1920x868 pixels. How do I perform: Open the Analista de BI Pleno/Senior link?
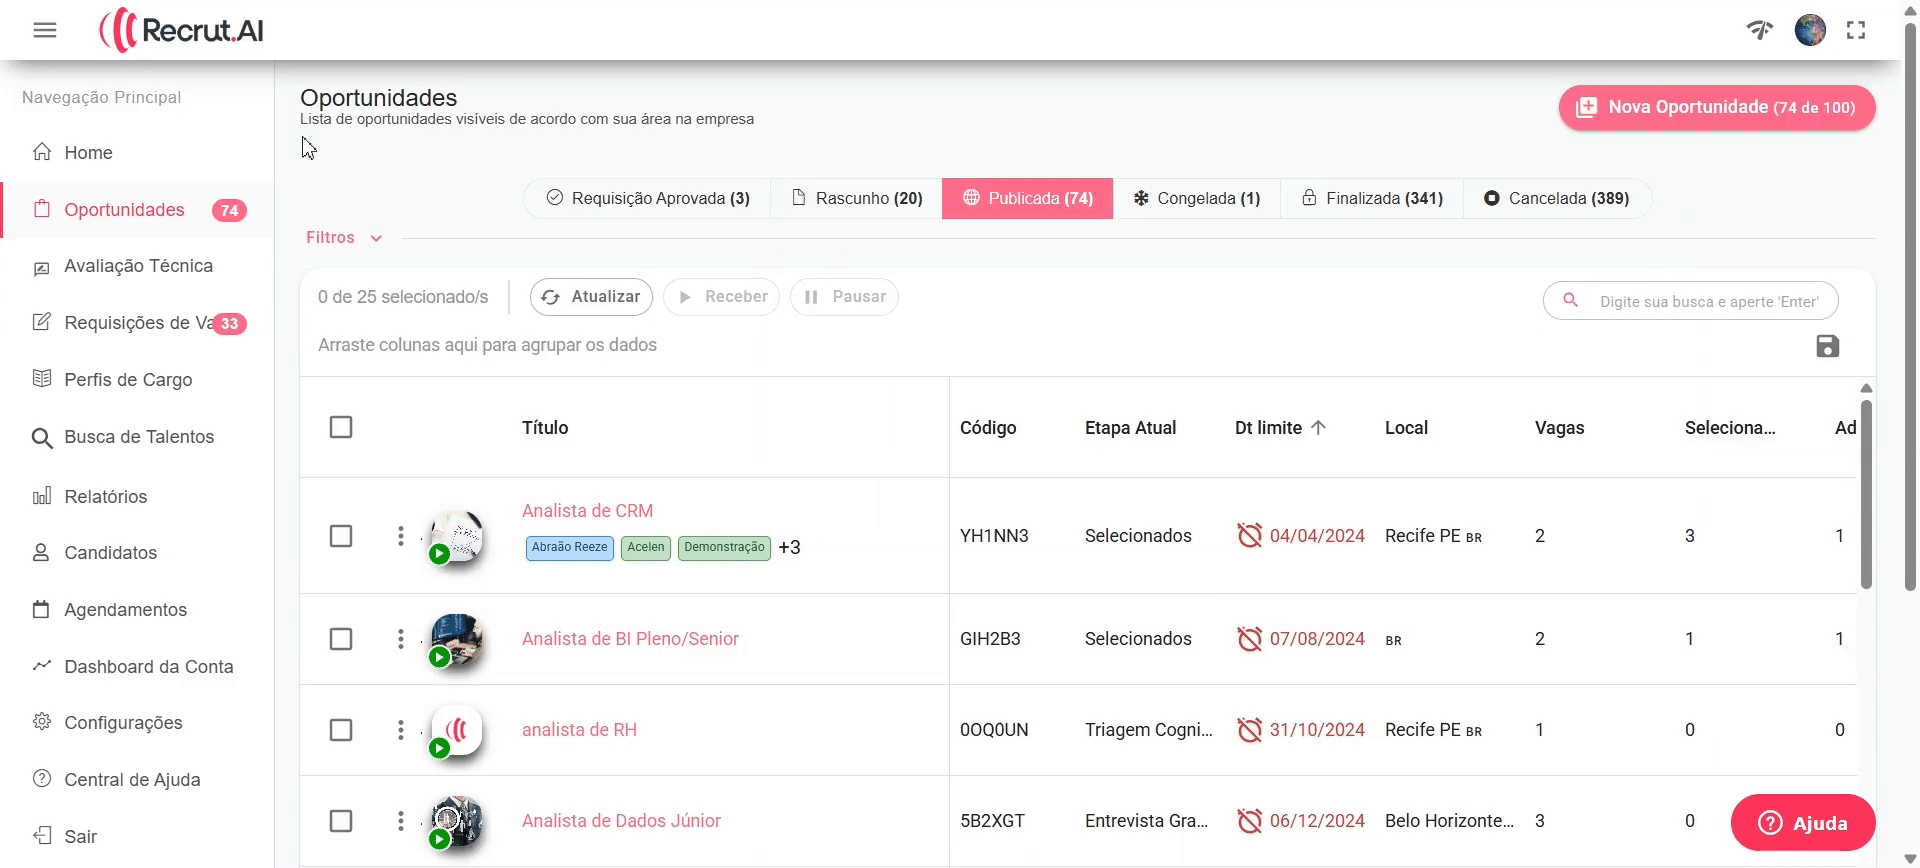coord(630,639)
